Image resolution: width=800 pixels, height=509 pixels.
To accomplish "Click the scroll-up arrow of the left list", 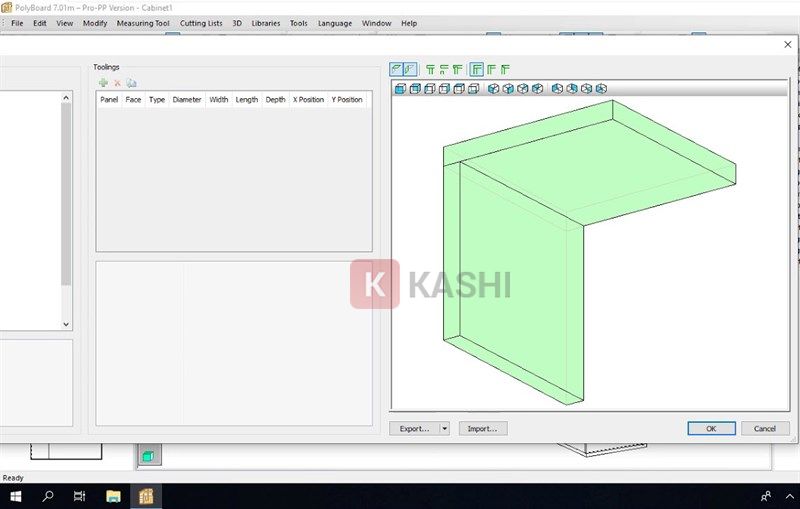I will pos(66,97).
